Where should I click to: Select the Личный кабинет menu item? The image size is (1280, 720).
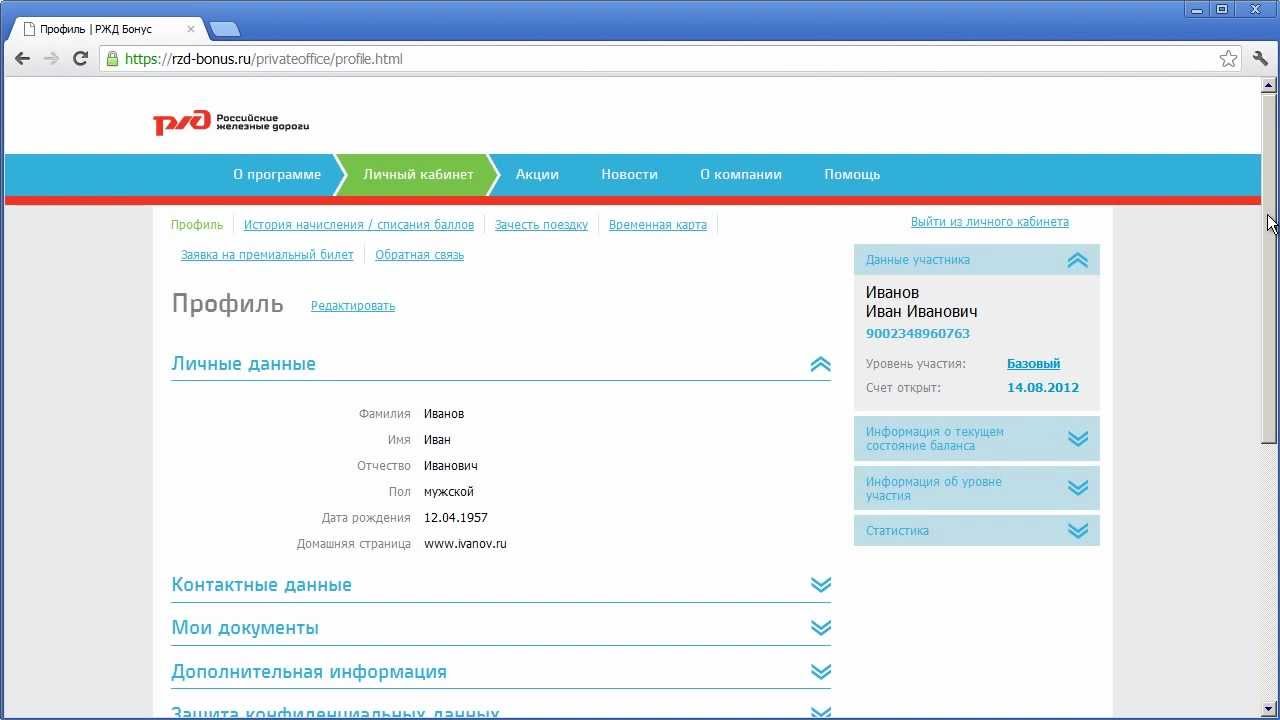[x=418, y=174]
